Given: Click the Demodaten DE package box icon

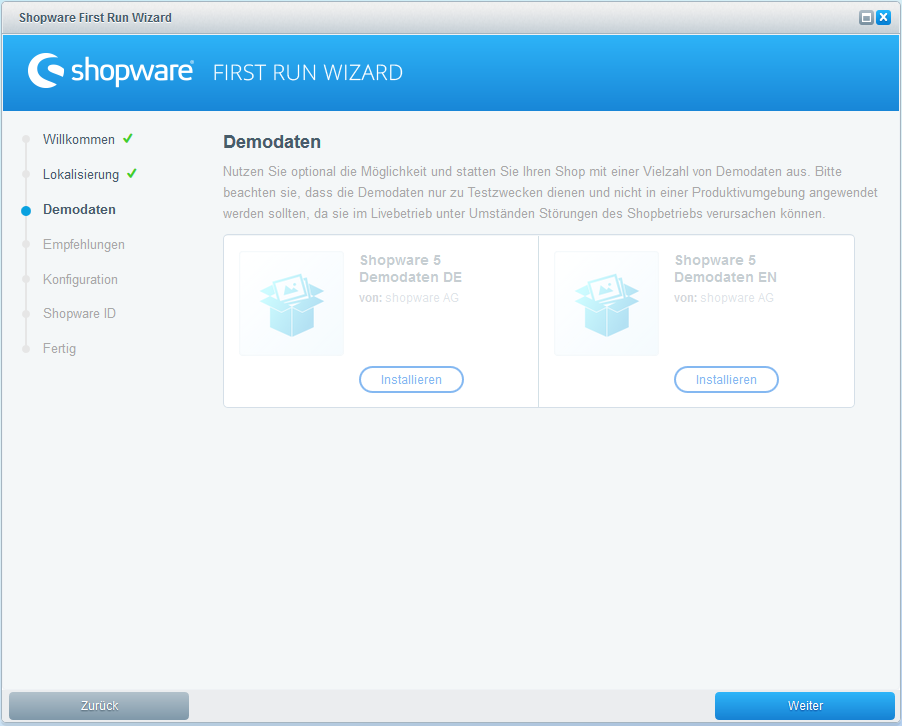Looking at the screenshot, I should pos(291,303).
